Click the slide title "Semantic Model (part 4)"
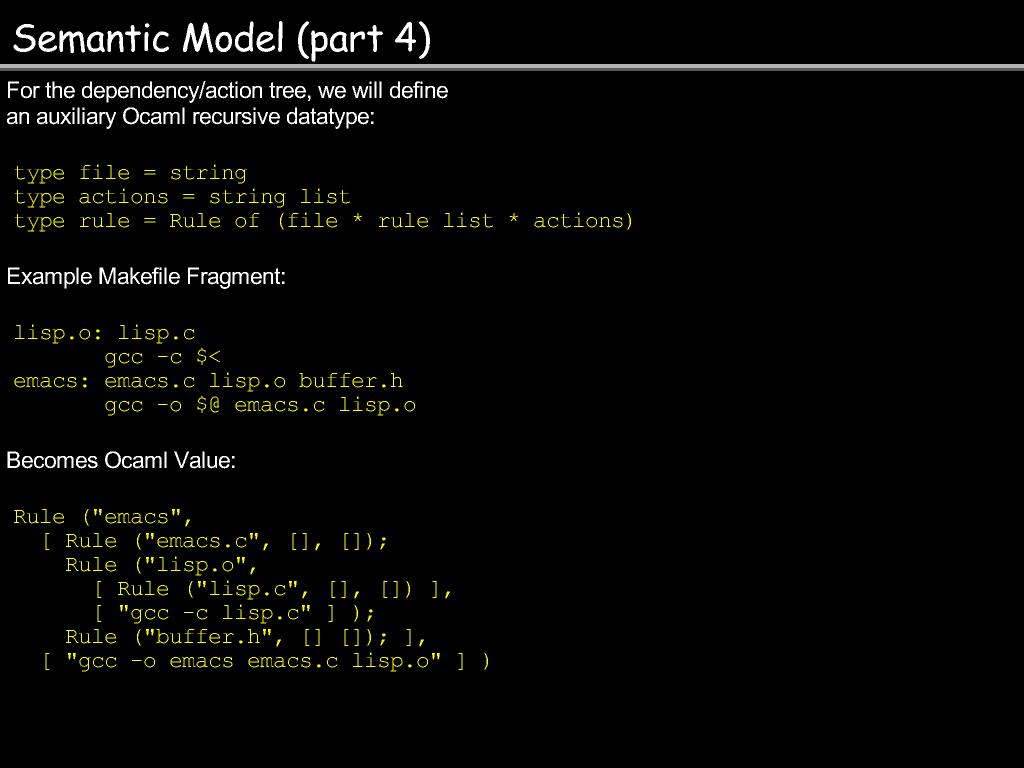The width and height of the screenshot is (1024, 768). coord(222,38)
